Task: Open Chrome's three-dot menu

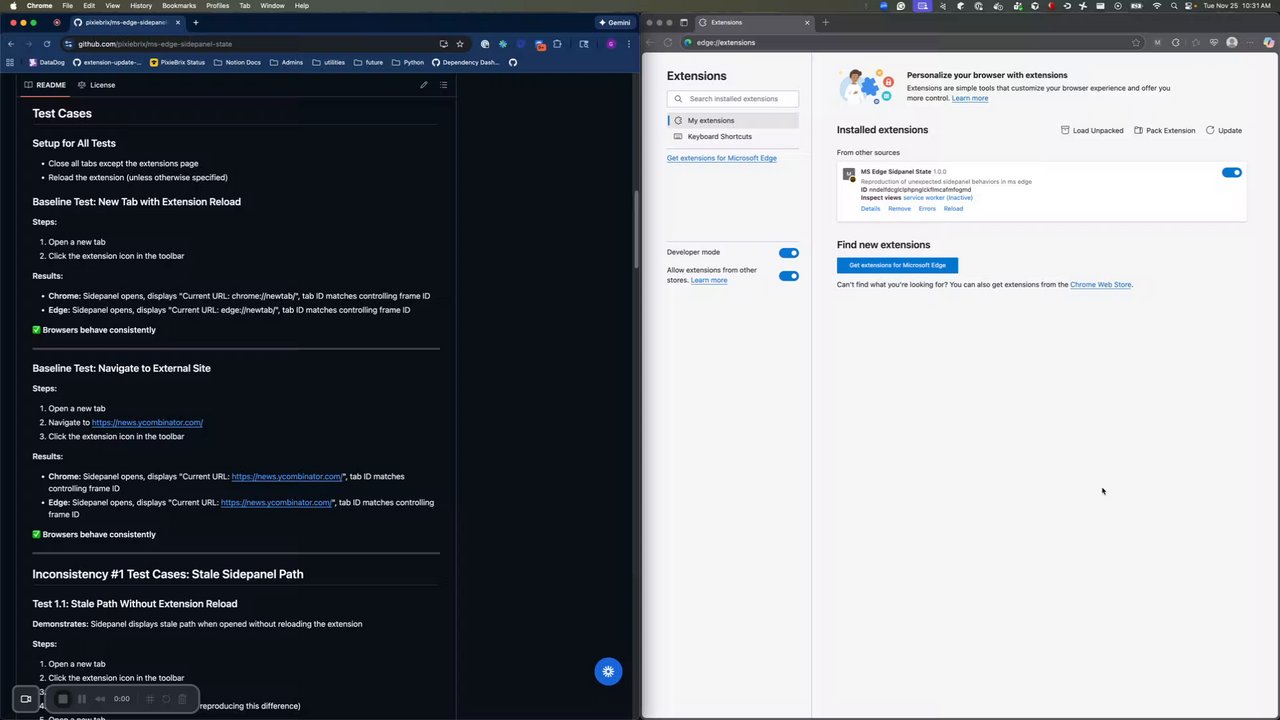Action: point(629,44)
